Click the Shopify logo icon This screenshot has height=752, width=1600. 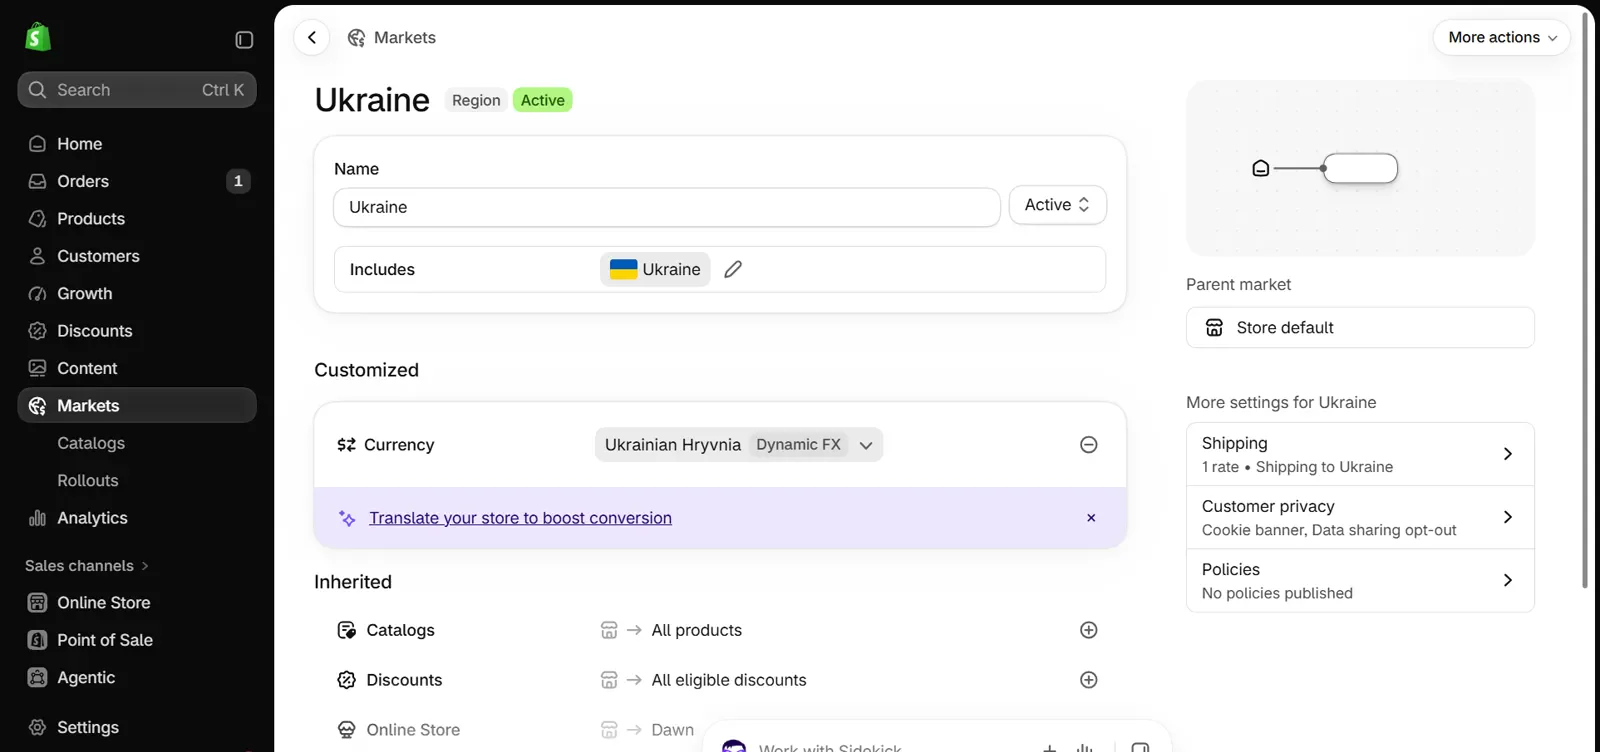tap(38, 38)
